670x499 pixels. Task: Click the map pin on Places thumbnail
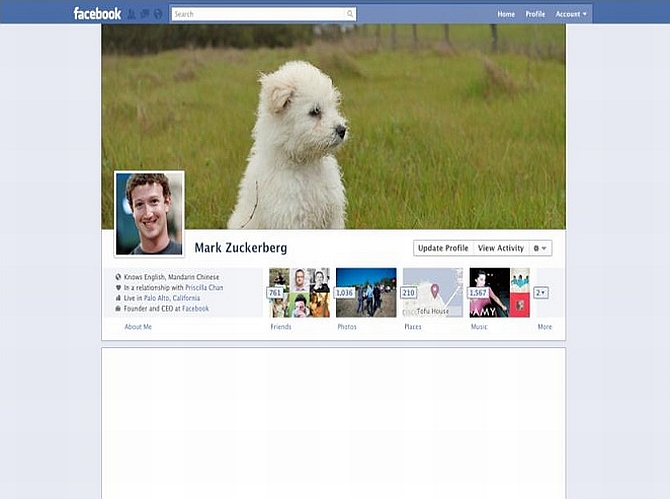pos(435,291)
